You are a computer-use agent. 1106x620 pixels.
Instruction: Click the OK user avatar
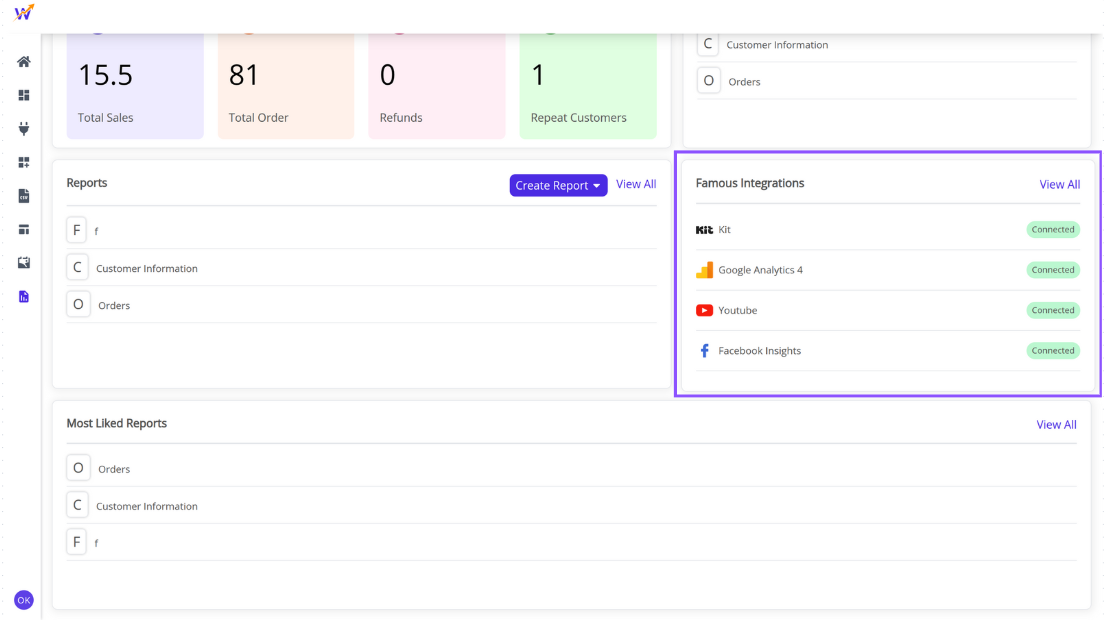24,600
